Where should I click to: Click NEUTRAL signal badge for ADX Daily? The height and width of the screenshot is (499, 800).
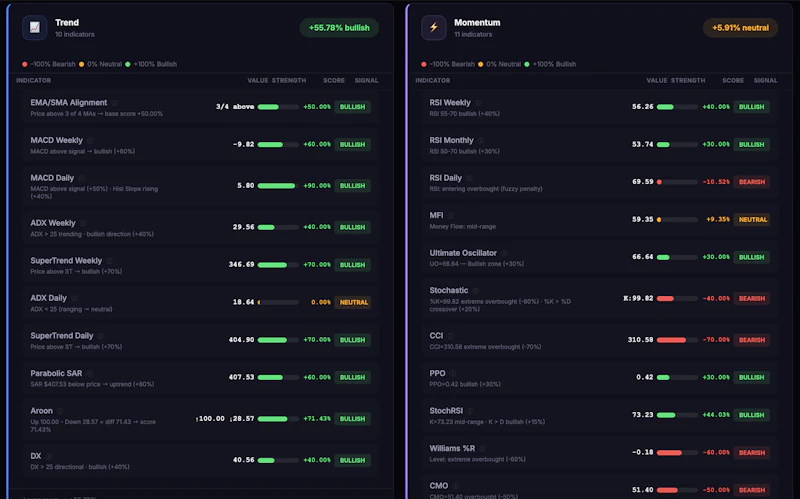(353, 302)
